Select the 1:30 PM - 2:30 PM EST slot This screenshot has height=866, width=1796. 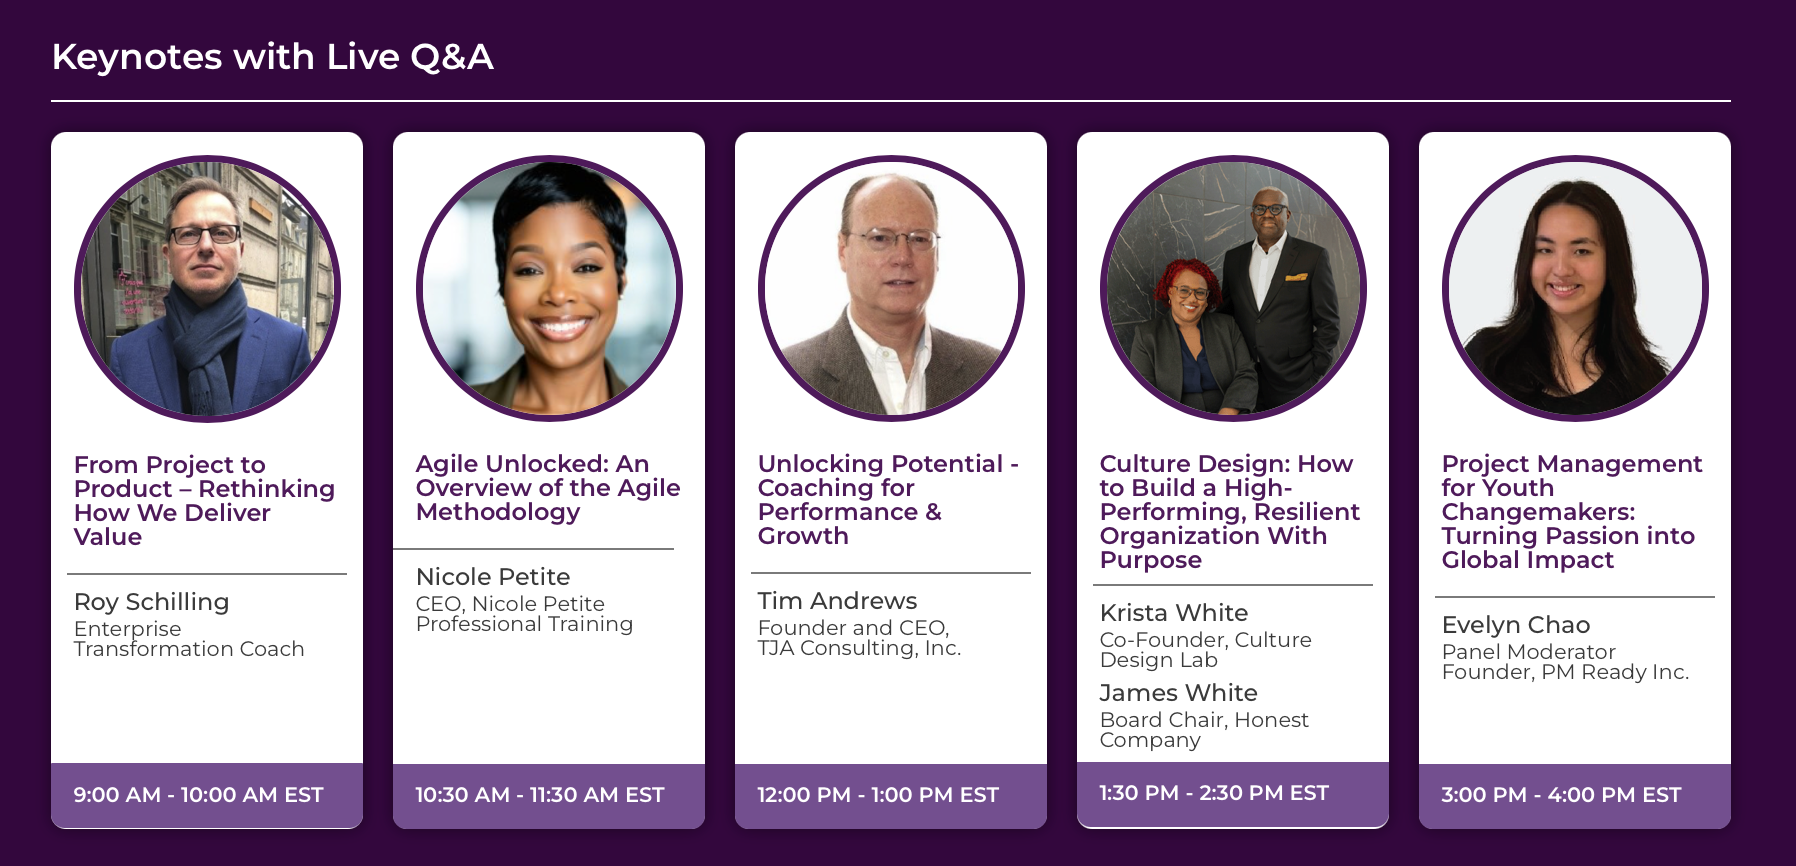1213,793
